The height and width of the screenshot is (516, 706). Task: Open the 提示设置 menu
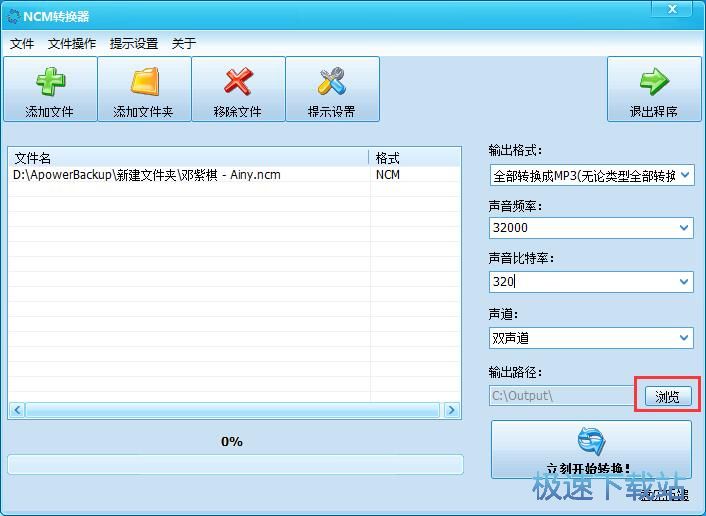click(x=134, y=43)
